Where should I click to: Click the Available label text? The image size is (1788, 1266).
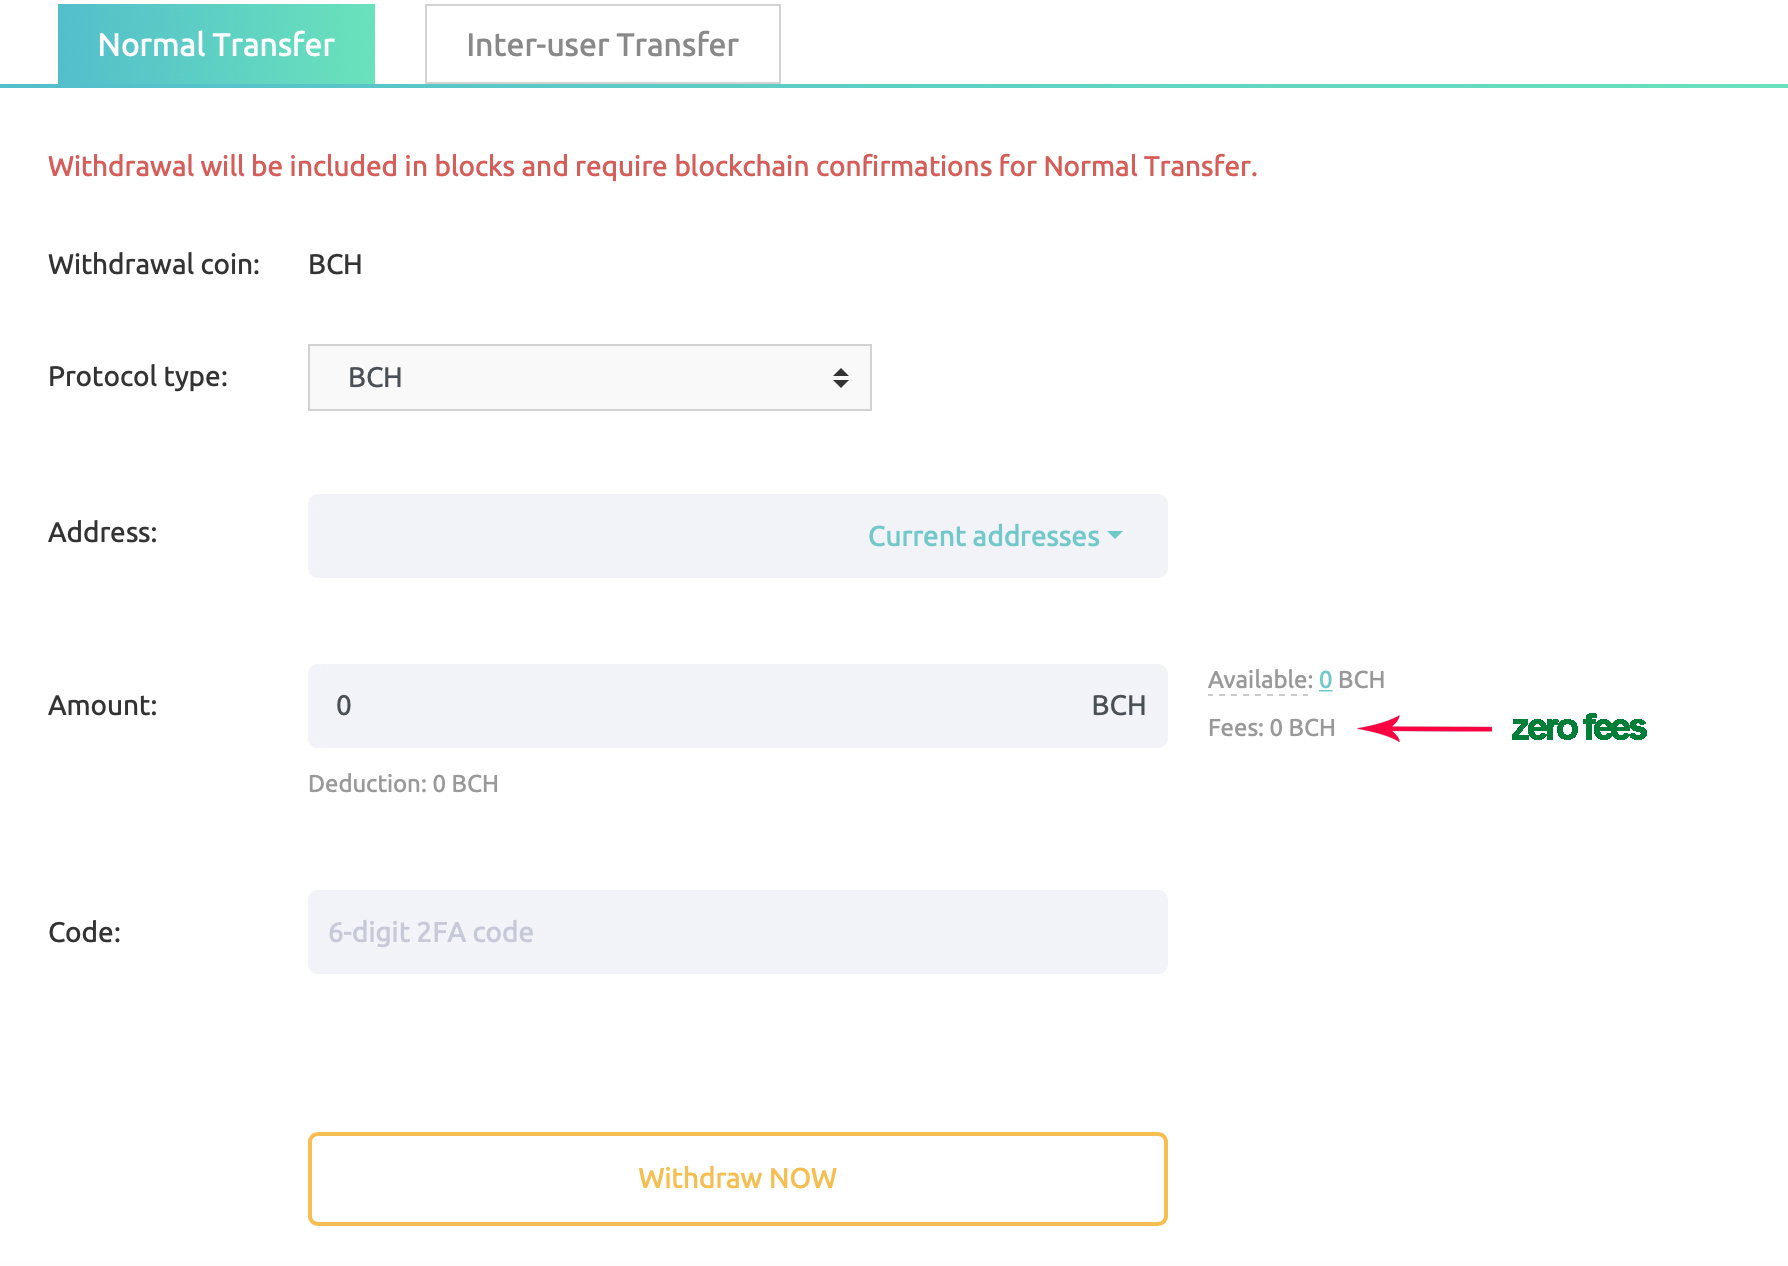pos(1260,680)
